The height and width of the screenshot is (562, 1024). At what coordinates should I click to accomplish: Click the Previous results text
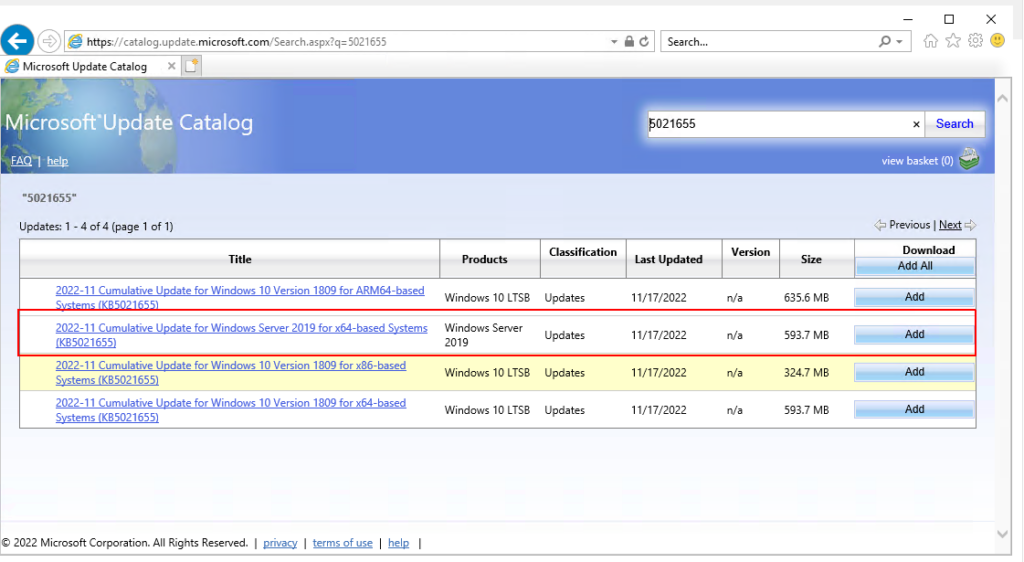(909, 225)
